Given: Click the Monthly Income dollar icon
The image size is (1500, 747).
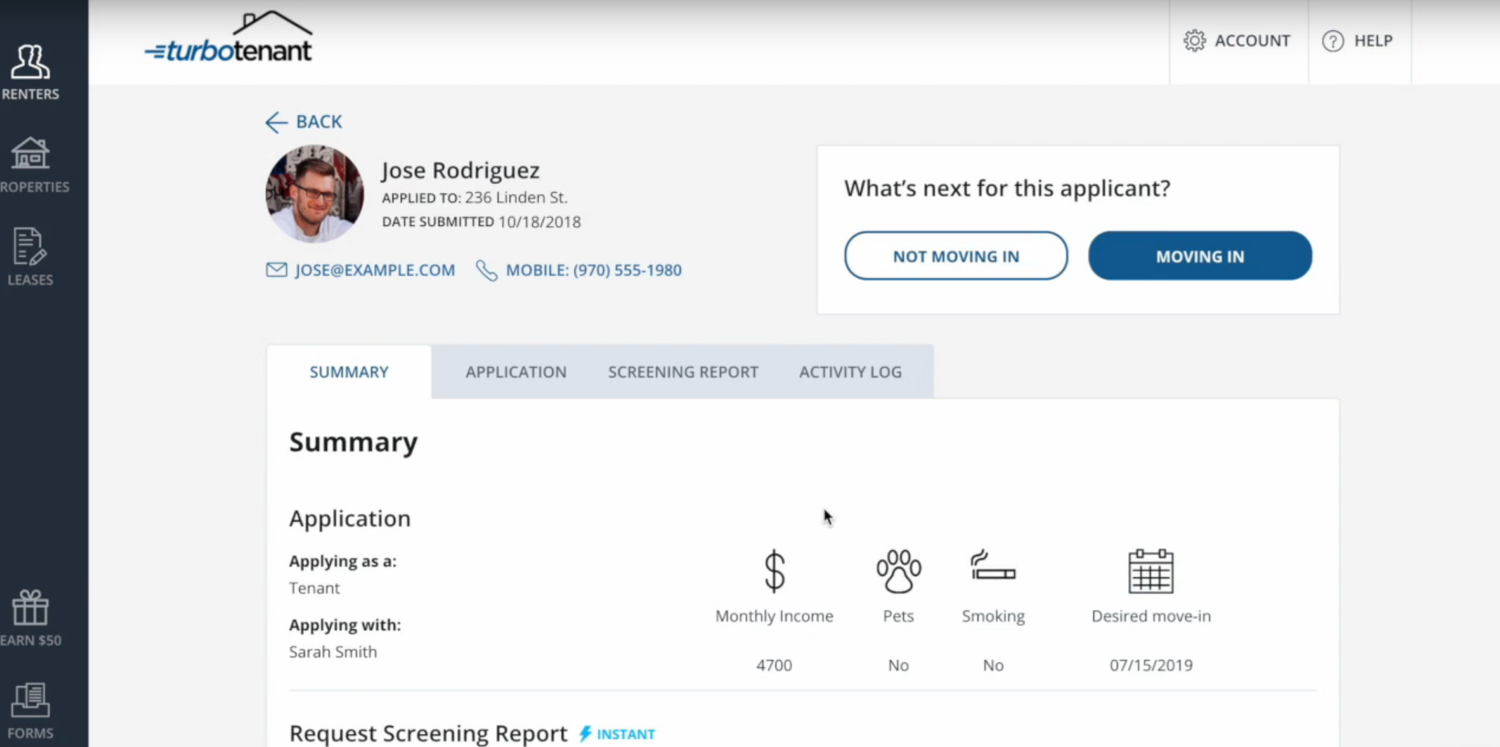Looking at the screenshot, I should [x=774, y=572].
